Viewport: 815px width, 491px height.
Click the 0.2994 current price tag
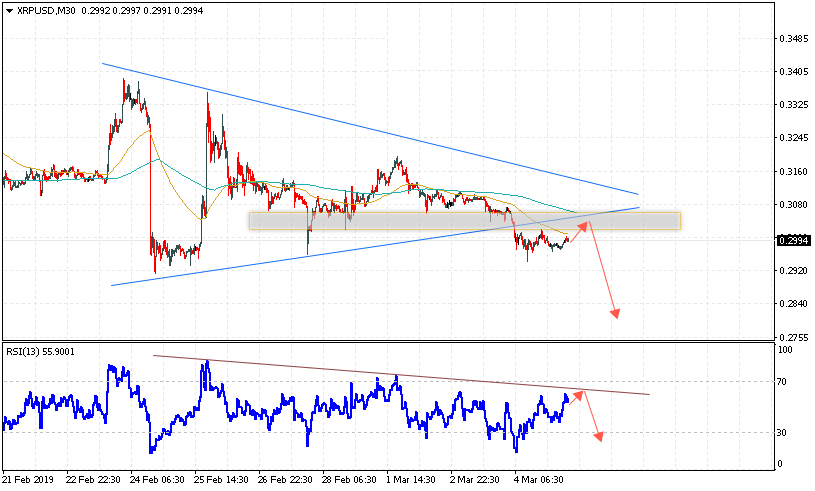click(x=793, y=240)
